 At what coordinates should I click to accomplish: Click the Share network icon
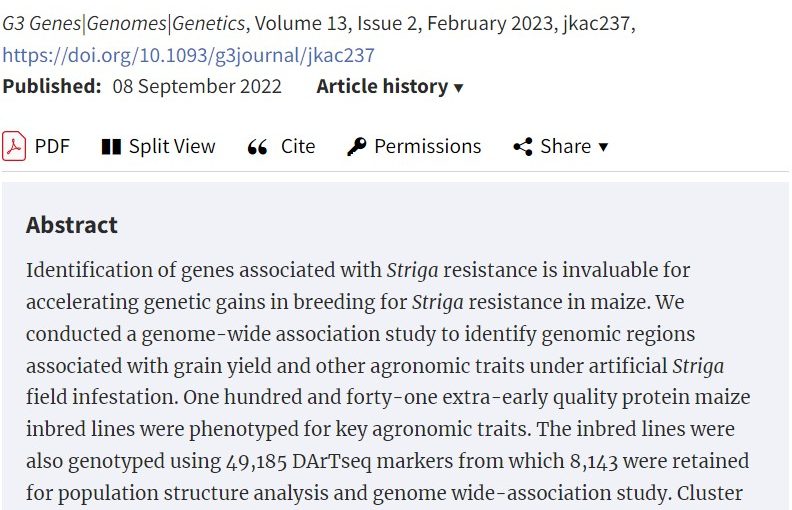(523, 147)
